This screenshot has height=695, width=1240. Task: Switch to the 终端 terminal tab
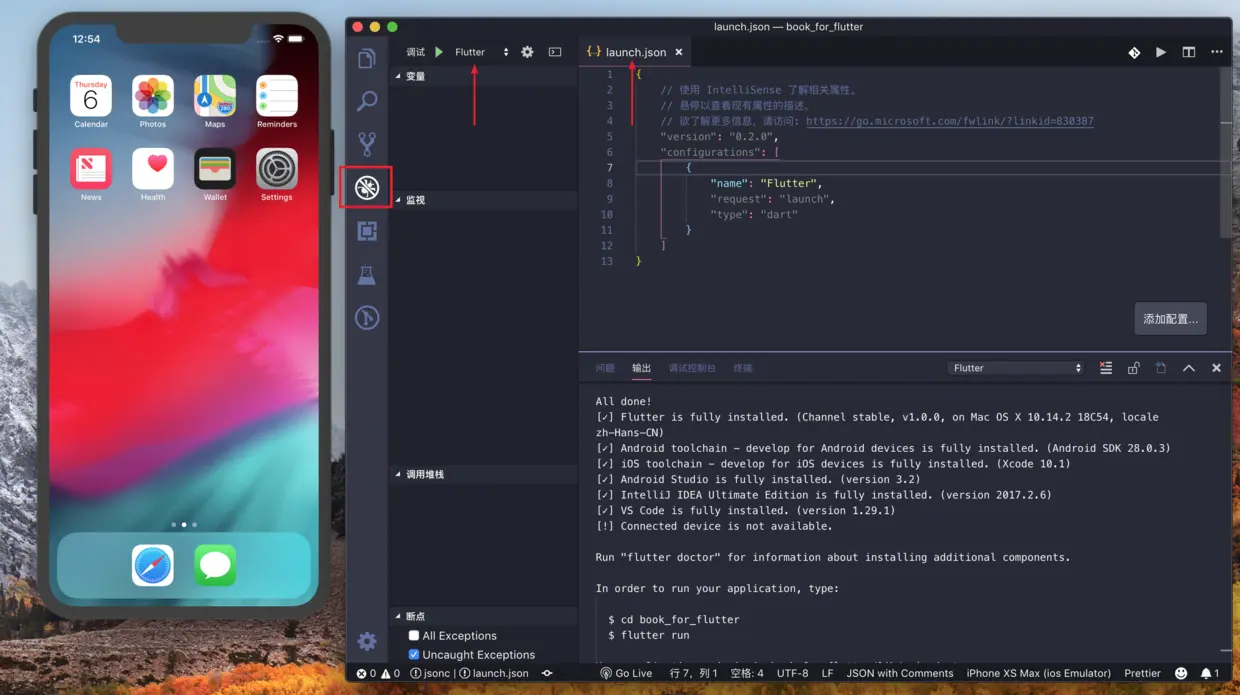[743, 368]
